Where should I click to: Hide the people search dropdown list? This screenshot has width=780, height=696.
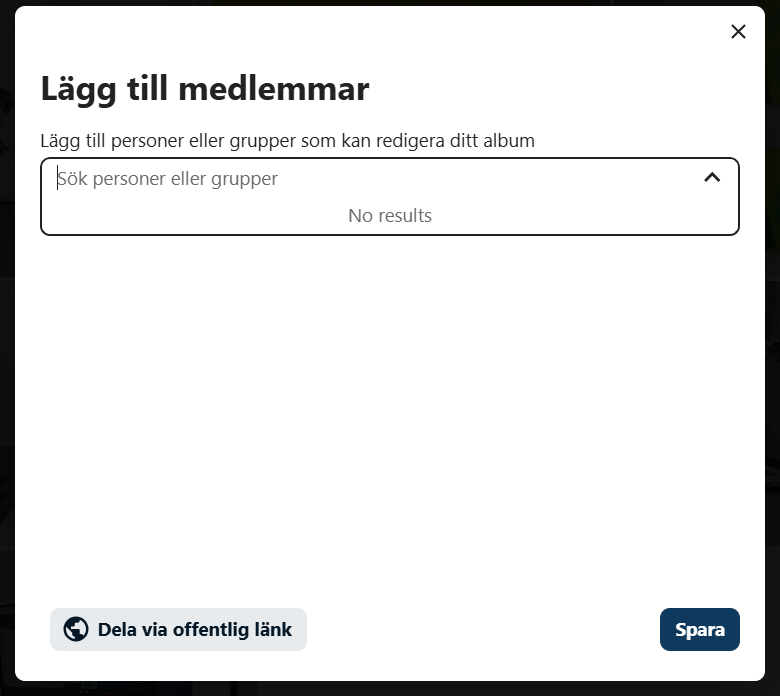pos(712,178)
